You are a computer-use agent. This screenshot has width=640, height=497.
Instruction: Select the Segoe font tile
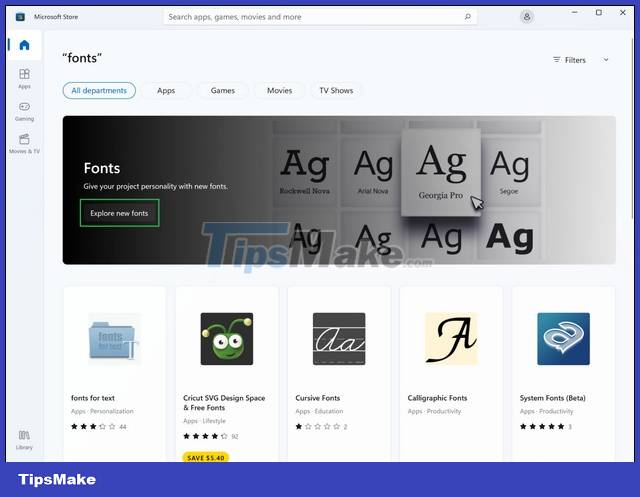click(509, 171)
